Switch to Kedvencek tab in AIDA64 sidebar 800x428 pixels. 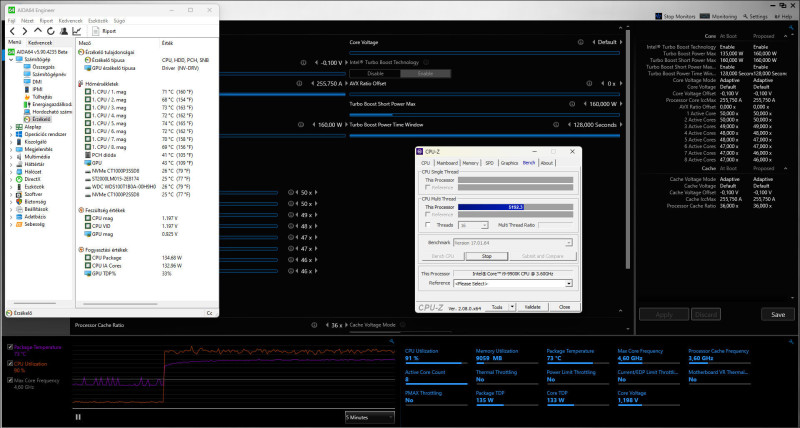pyautogui.click(x=40, y=43)
